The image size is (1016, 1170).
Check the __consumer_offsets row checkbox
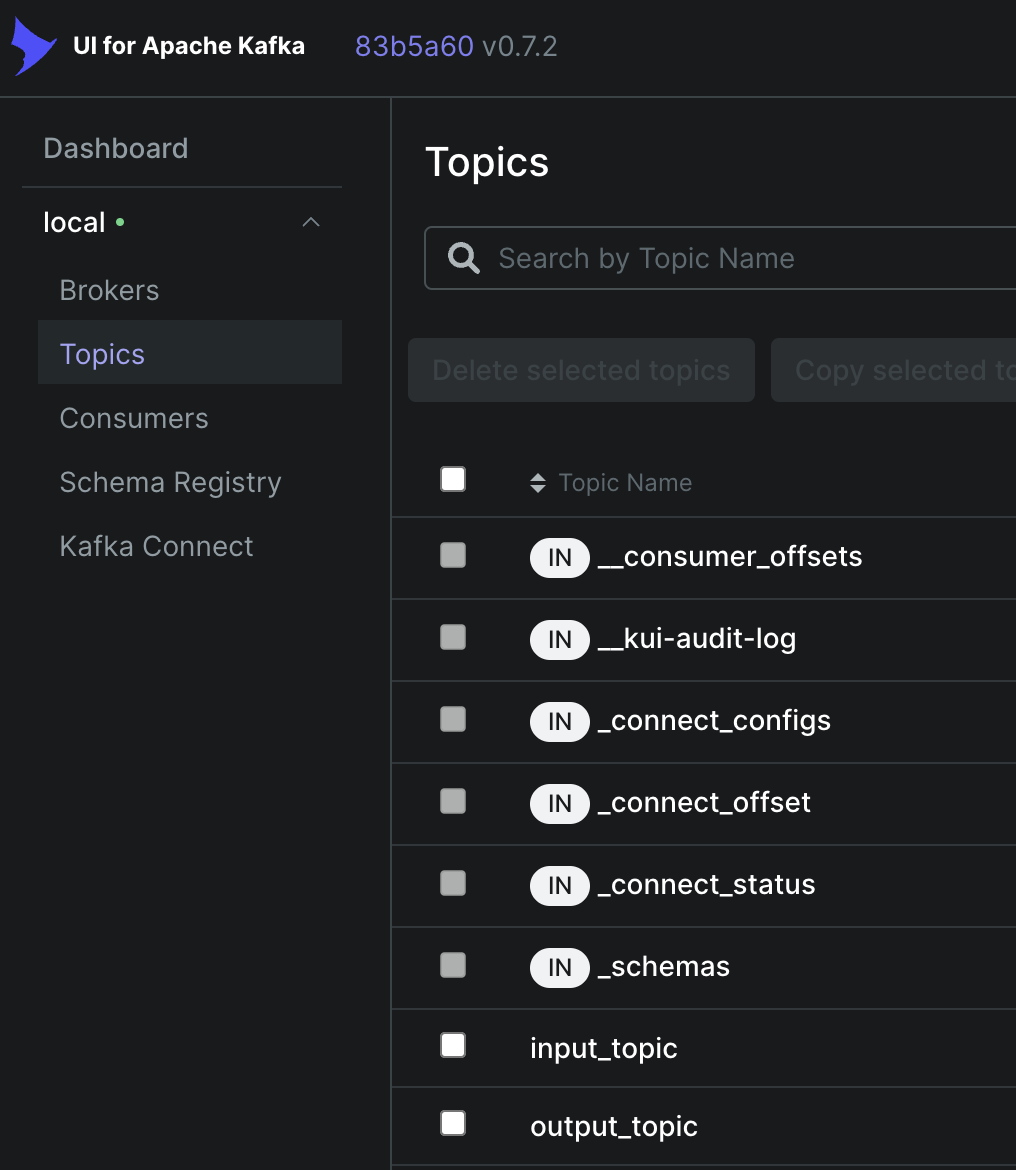453,555
